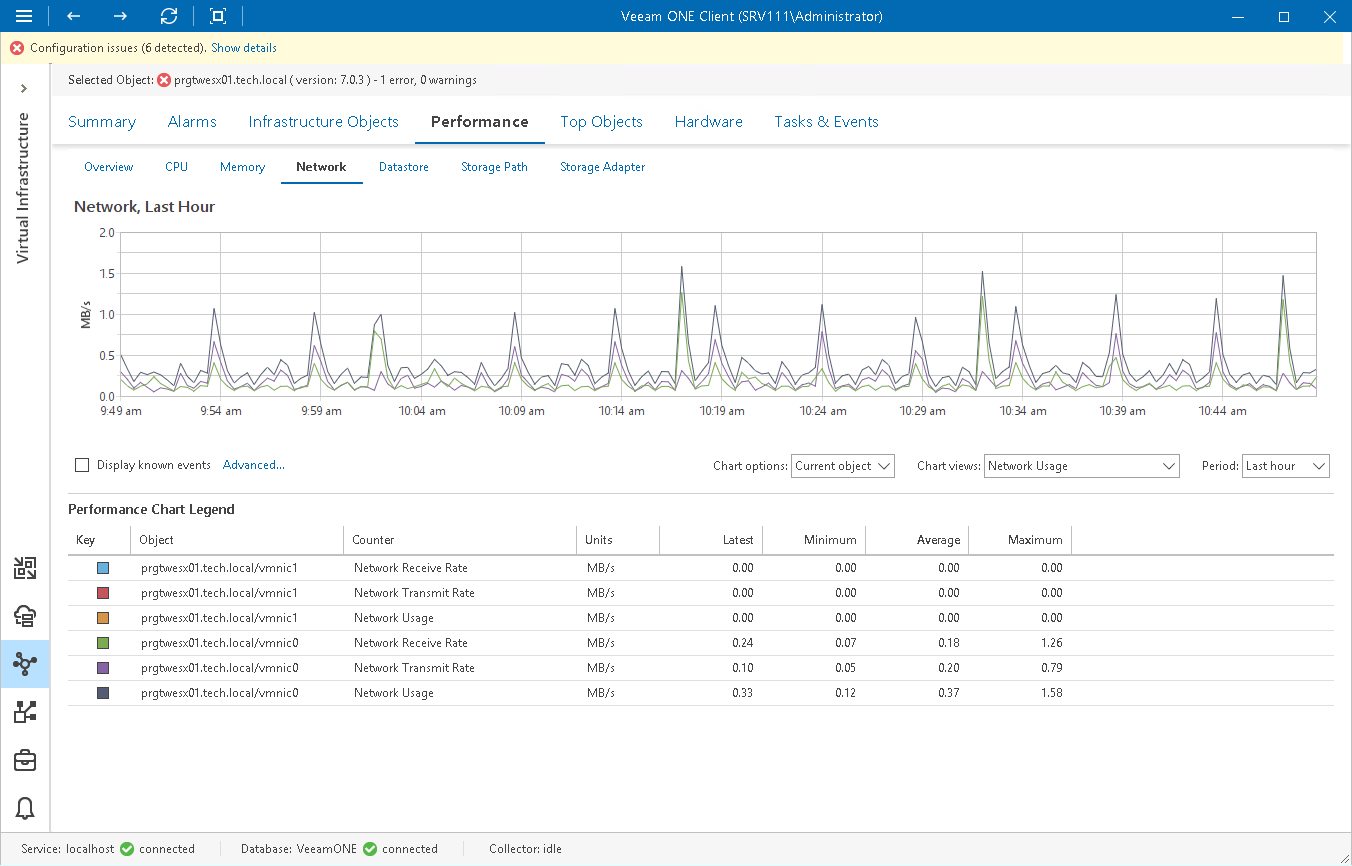Open the Datastore performance sub-tab
This screenshot has width=1352, height=866.
click(x=403, y=167)
